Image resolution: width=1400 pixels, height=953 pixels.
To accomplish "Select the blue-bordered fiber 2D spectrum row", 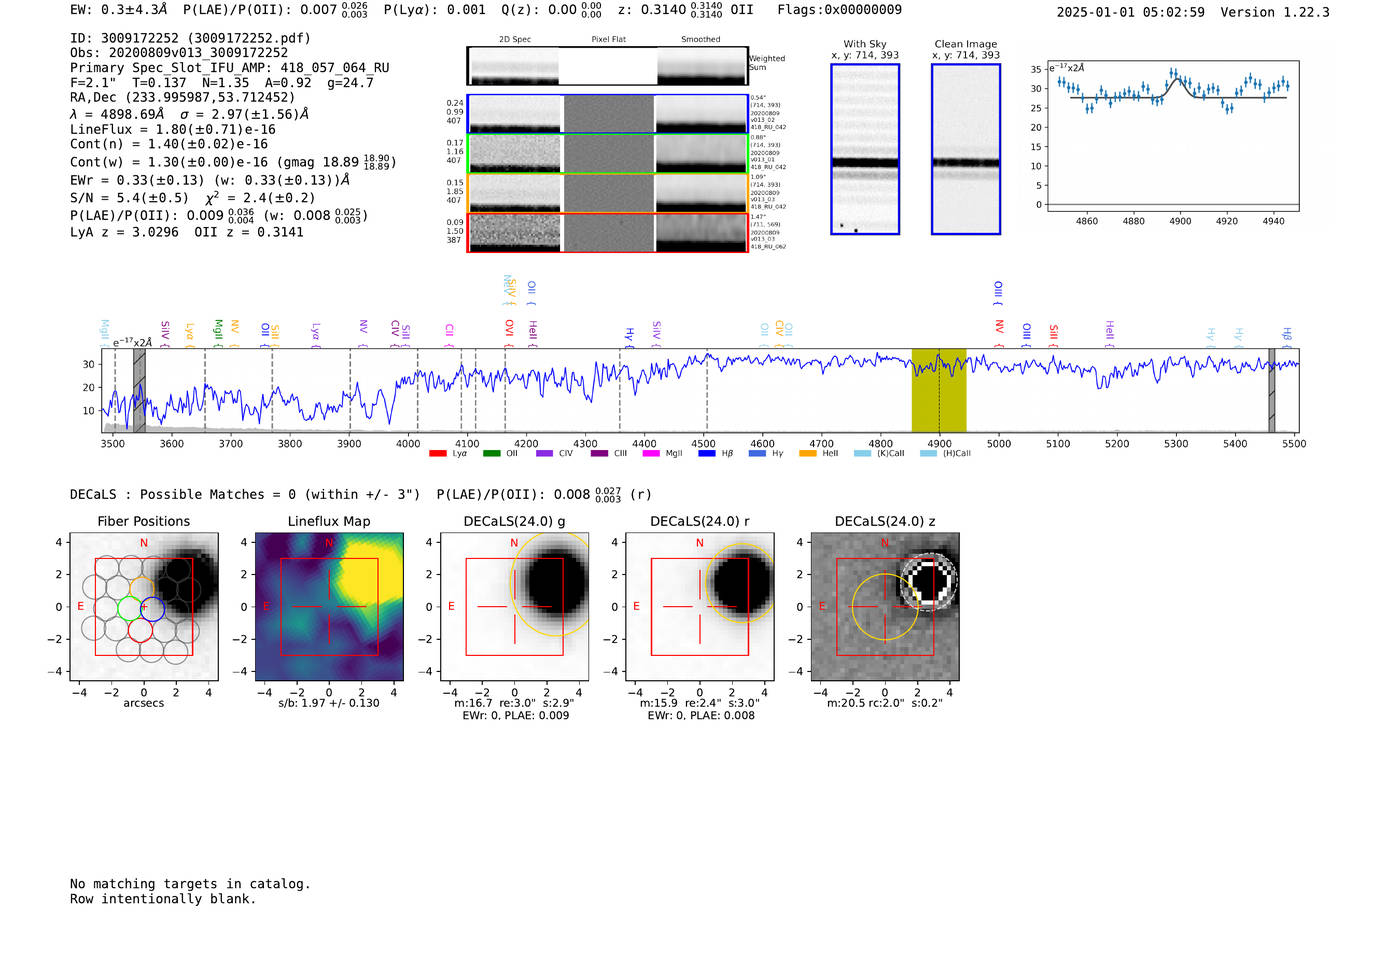I will [607, 114].
